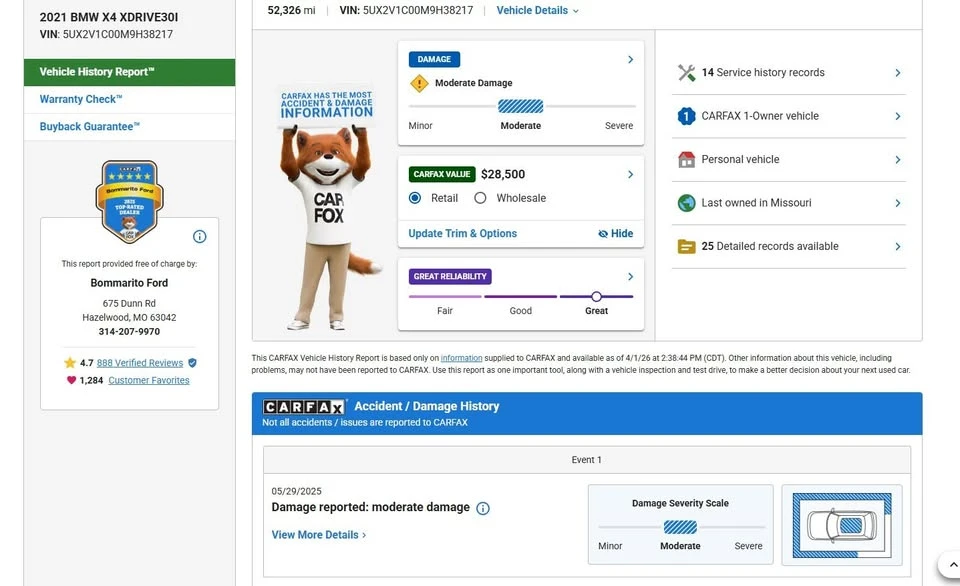The height and width of the screenshot is (586, 960).
Task: Expand the Vehicle Details dropdown
Action: 538,10
